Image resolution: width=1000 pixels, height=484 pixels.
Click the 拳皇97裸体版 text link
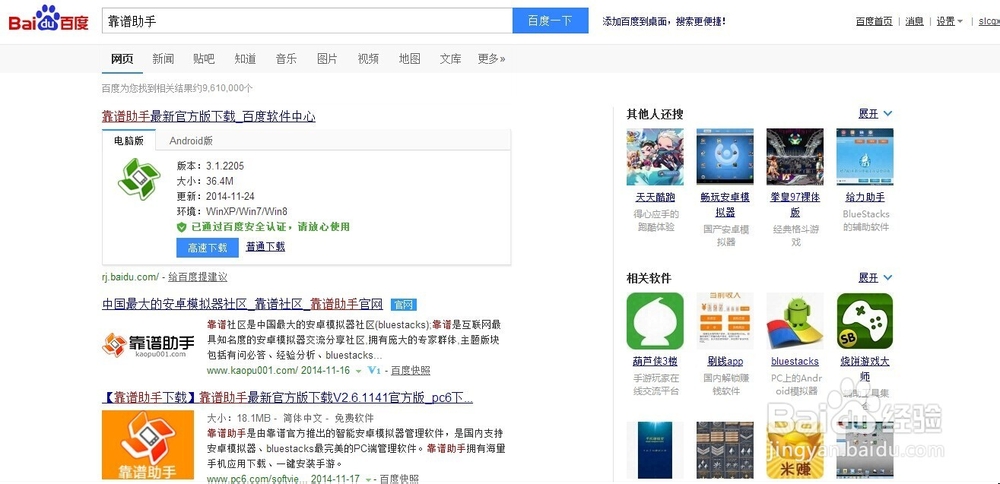pyautogui.click(x=795, y=205)
